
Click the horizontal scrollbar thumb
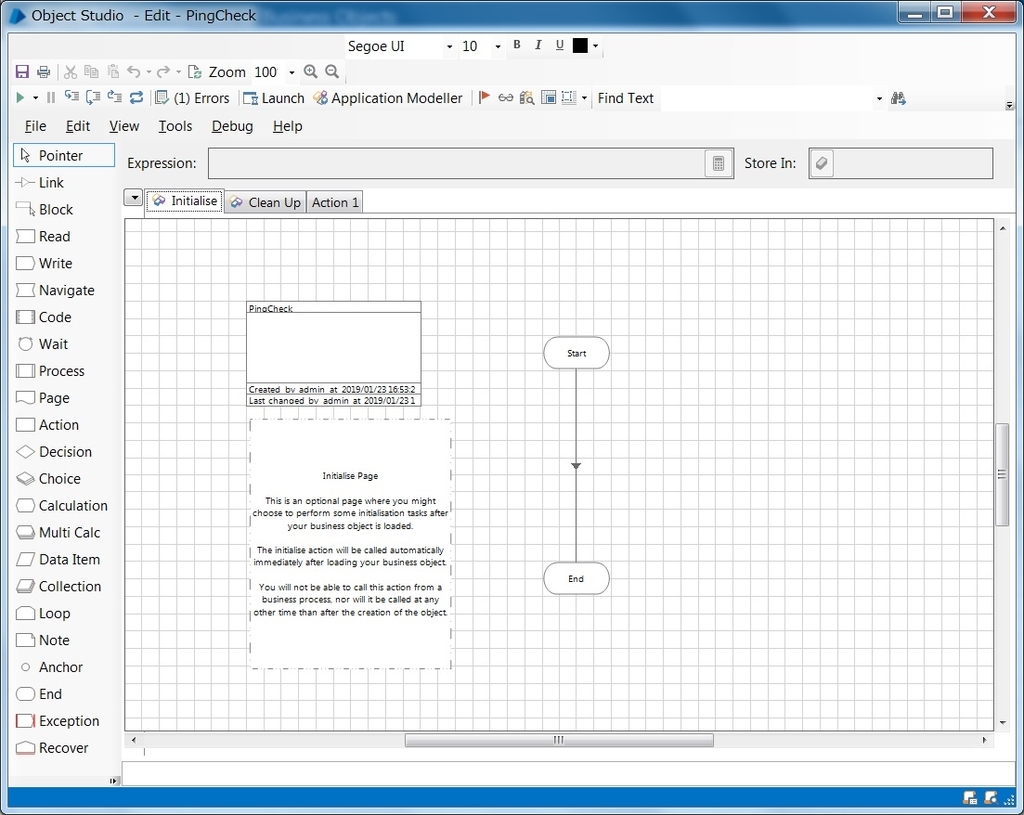click(x=559, y=740)
